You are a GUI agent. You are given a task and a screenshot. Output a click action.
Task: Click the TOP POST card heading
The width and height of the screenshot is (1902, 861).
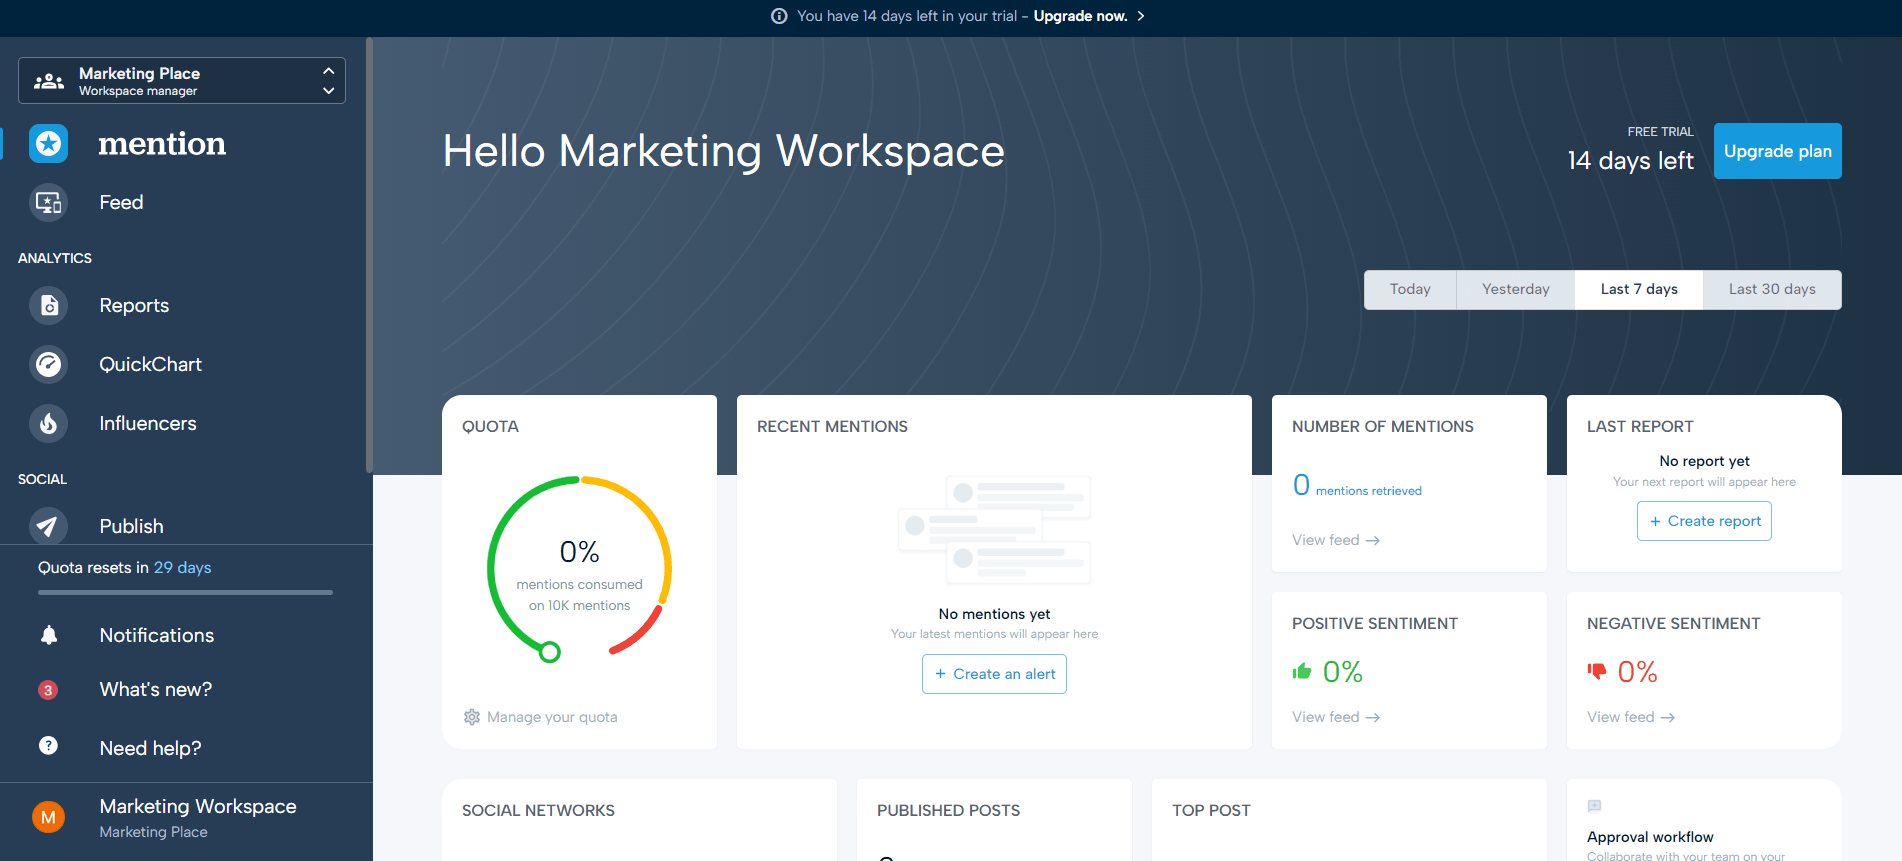coord(1211,811)
